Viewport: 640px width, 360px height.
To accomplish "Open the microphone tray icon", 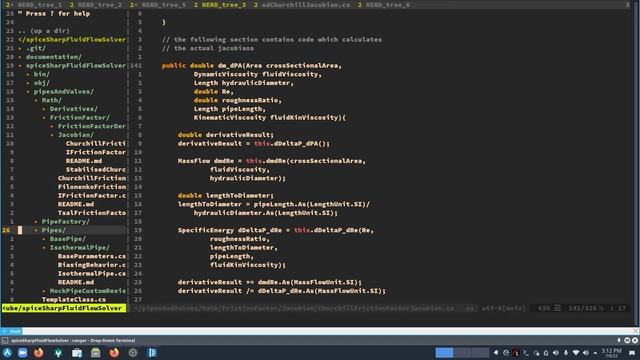I will point(566,353).
